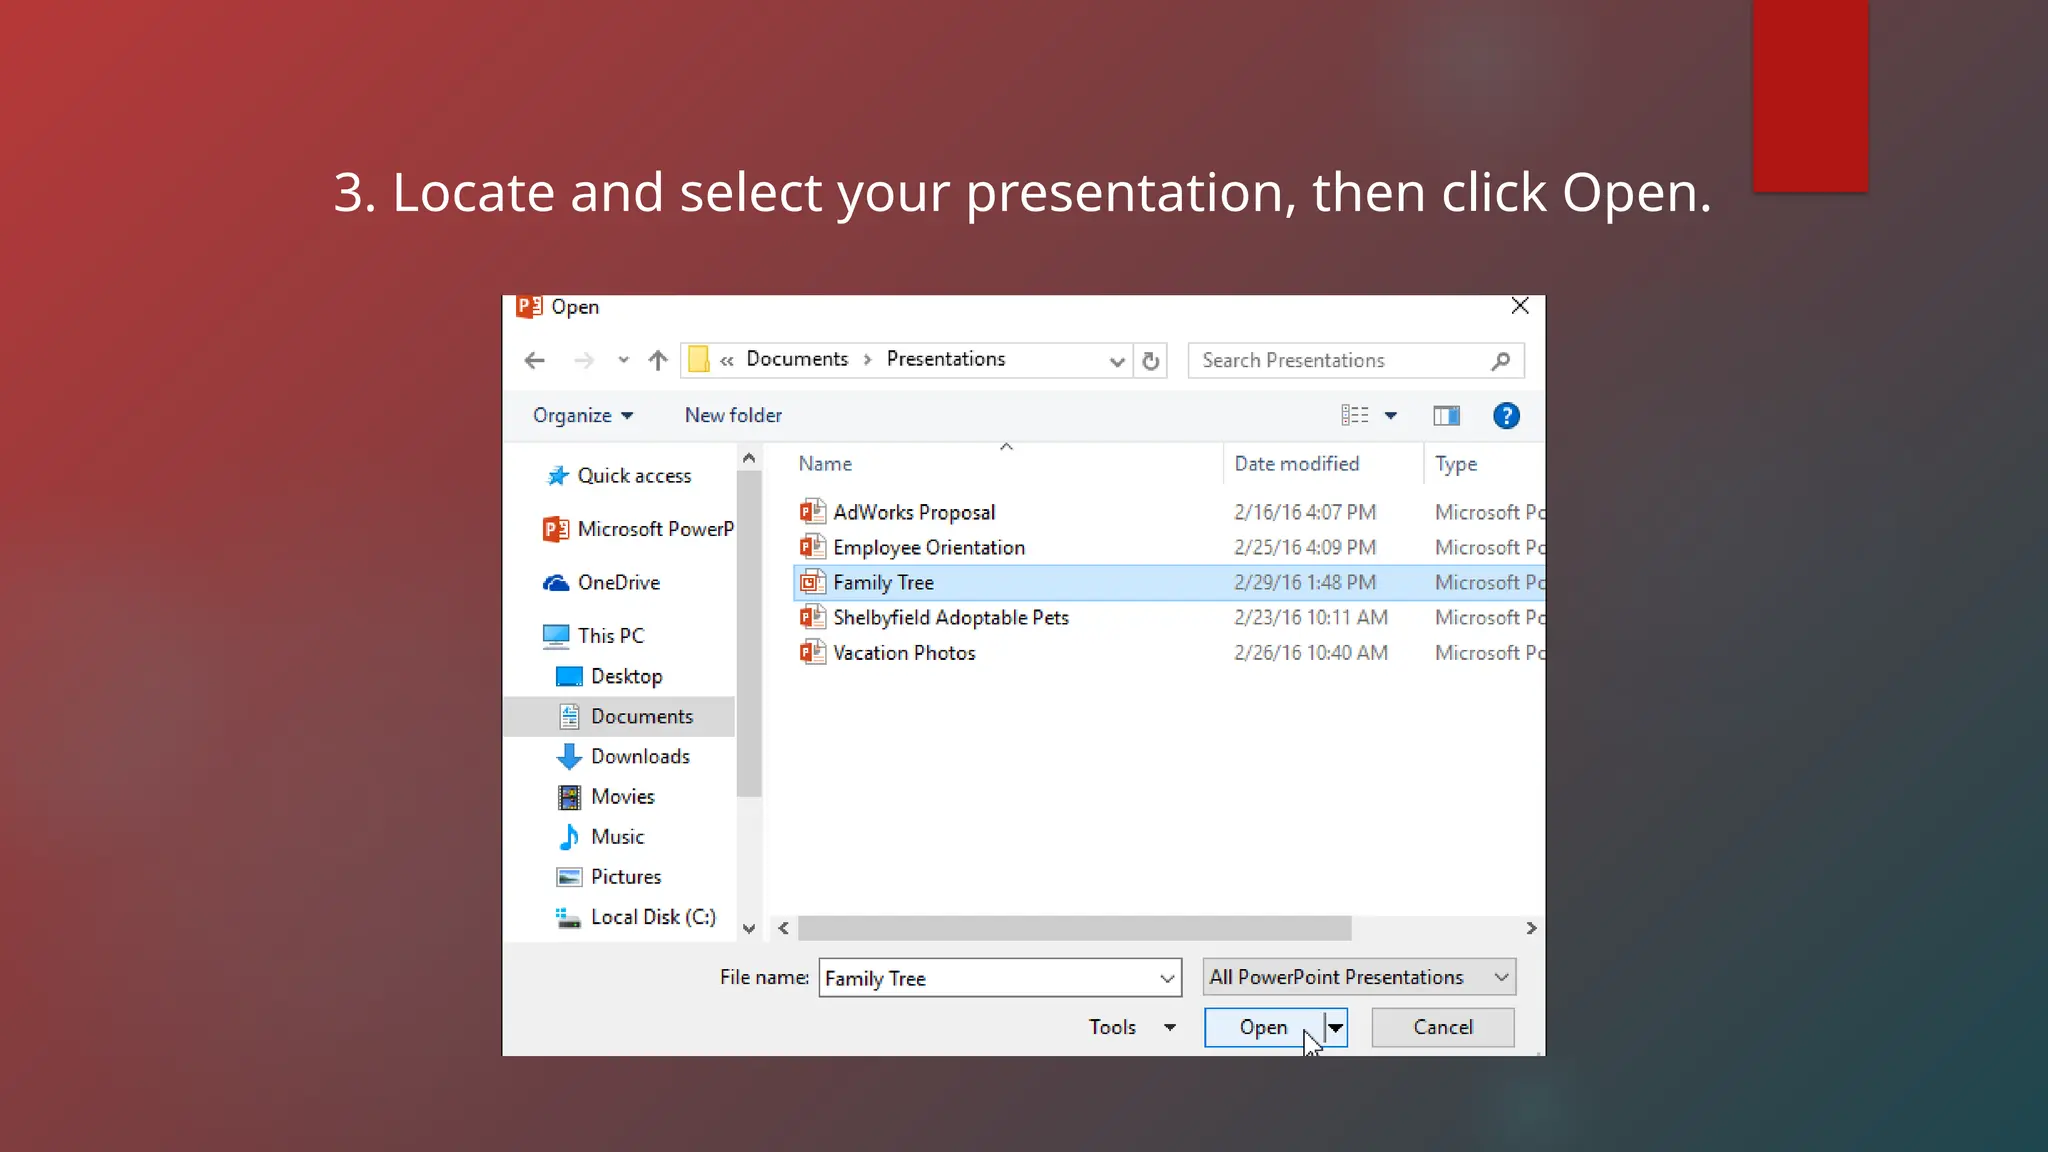Image resolution: width=2048 pixels, height=1152 pixels.
Task: Open the Downloads folder
Action: tap(622, 757)
